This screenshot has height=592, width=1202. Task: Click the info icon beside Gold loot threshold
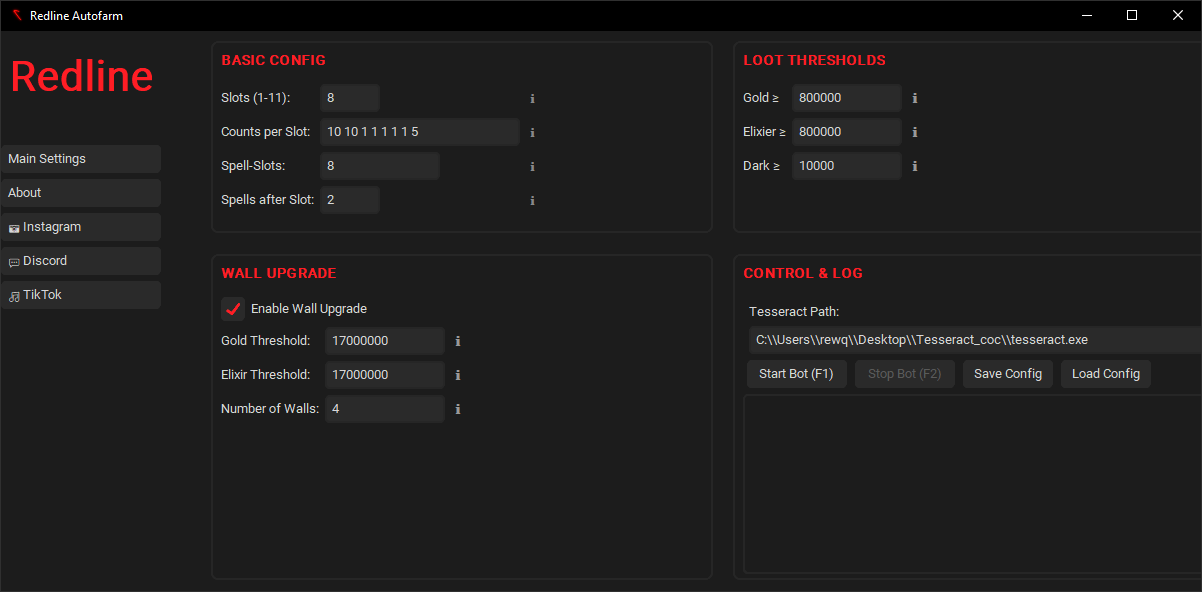915,98
